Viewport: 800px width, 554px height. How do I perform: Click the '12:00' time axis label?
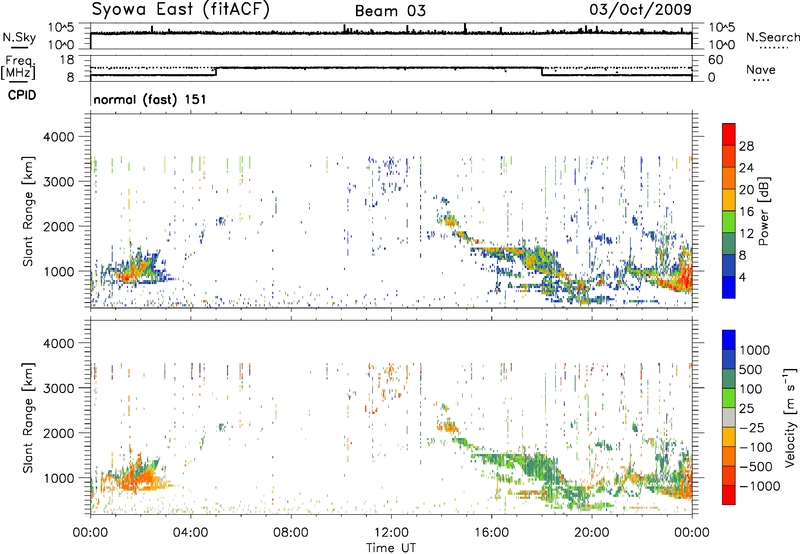coord(391,533)
